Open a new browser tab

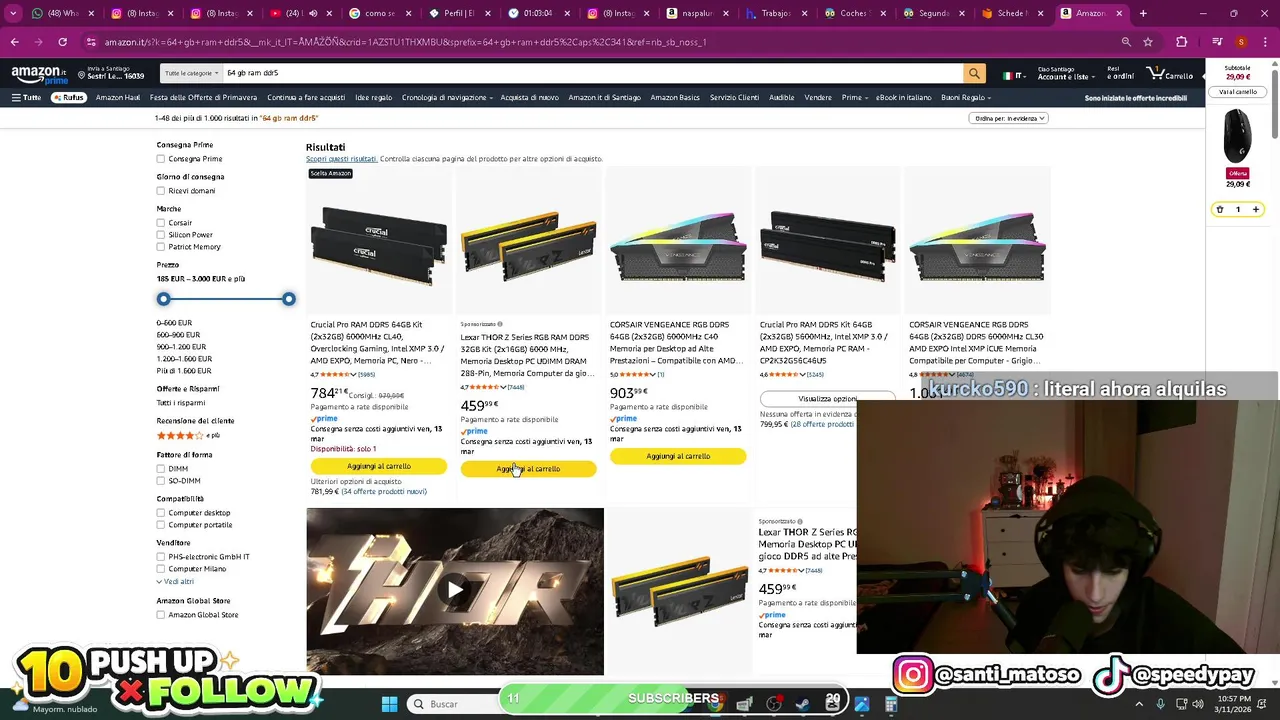click(x=1143, y=13)
